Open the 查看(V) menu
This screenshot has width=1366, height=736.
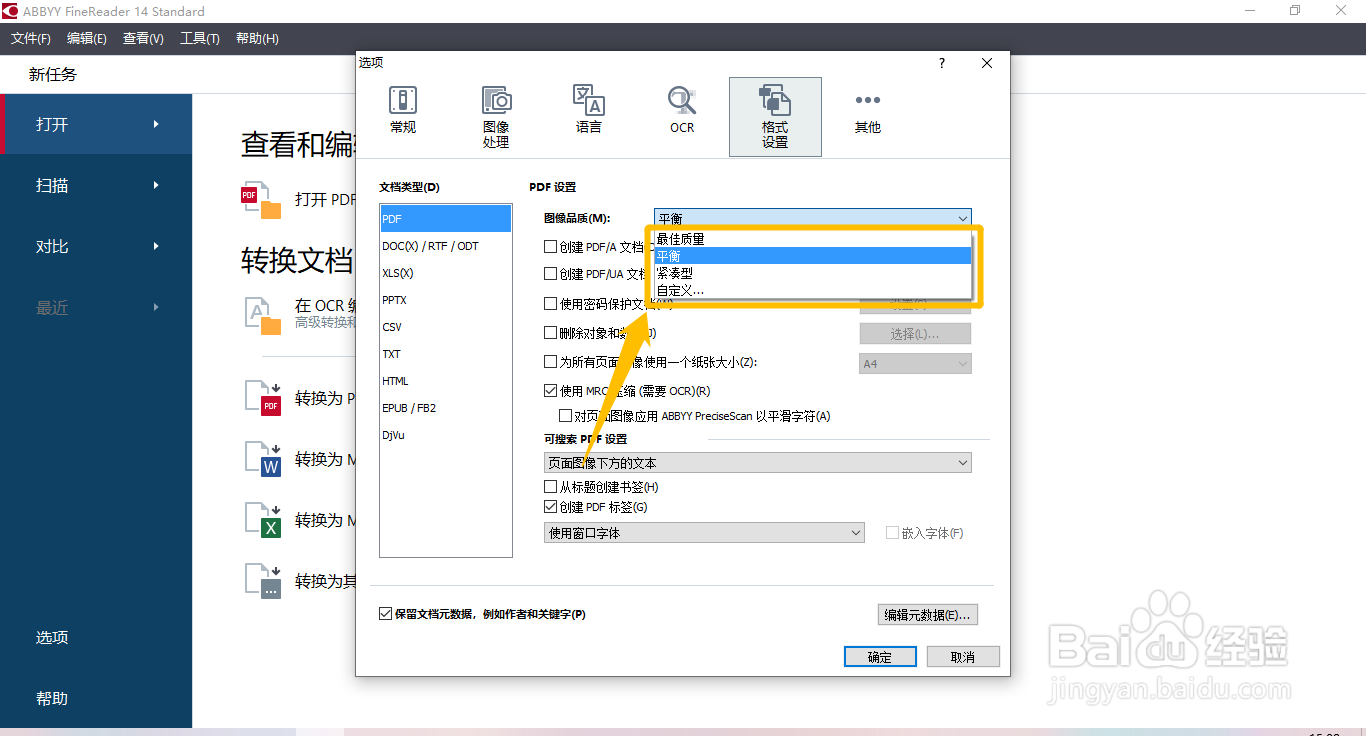[x=143, y=38]
